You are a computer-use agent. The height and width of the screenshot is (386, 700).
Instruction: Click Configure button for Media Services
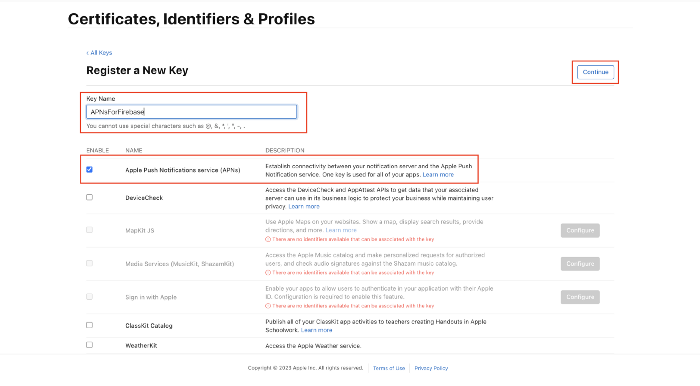tap(580, 264)
